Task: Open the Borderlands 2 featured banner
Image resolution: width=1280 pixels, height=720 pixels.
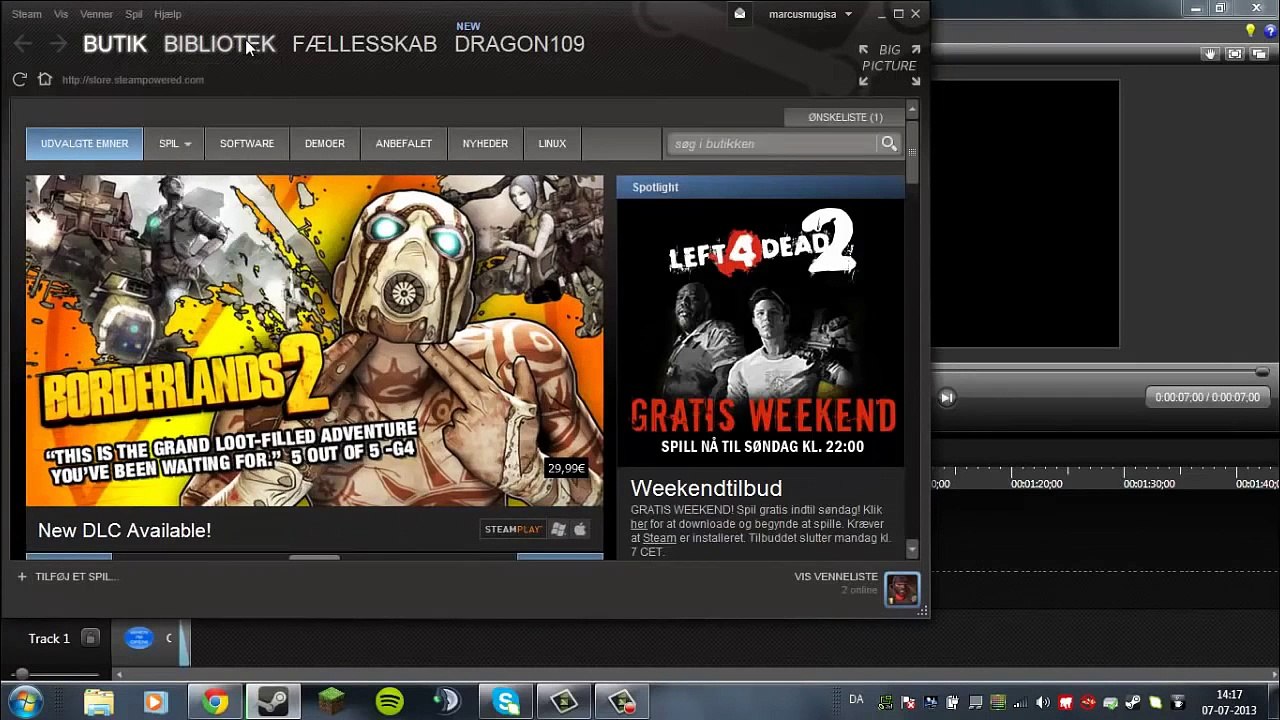Action: point(315,340)
